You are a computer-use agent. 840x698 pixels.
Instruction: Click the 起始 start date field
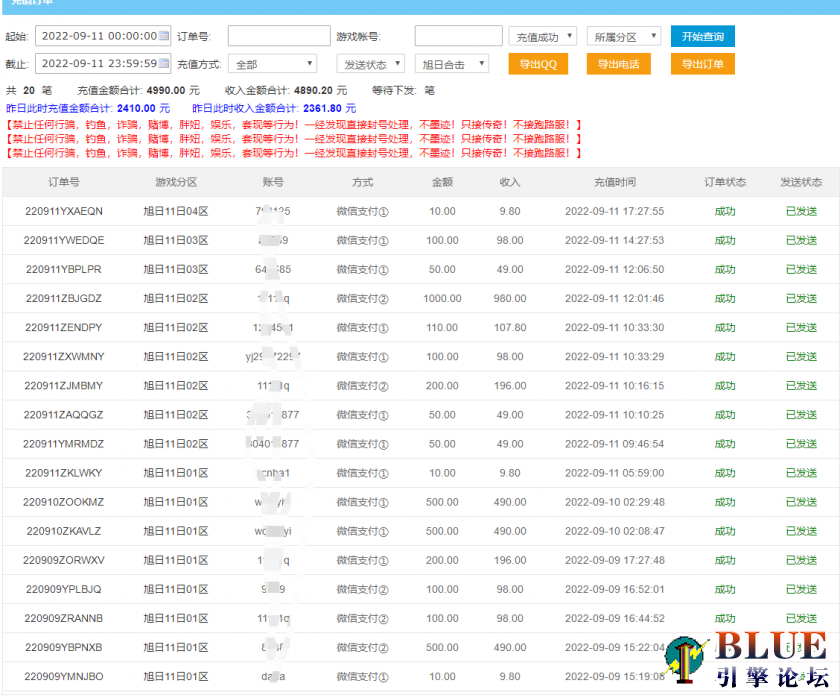(x=96, y=37)
